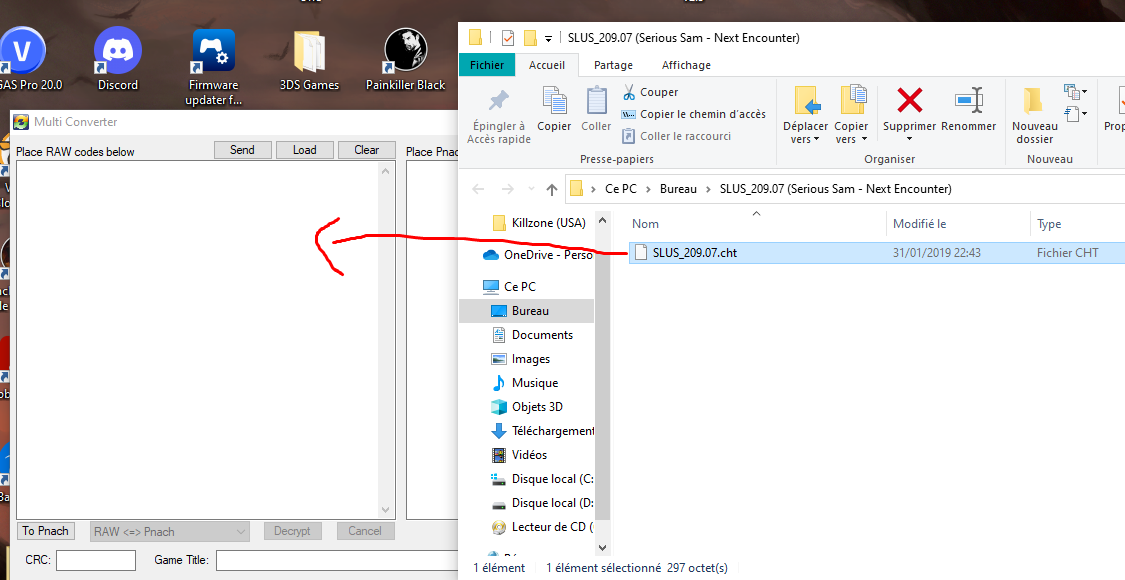Screen dimensions: 1125x580
Task: Select OneDrive - Perso in the navigation pane
Action: pos(538,255)
